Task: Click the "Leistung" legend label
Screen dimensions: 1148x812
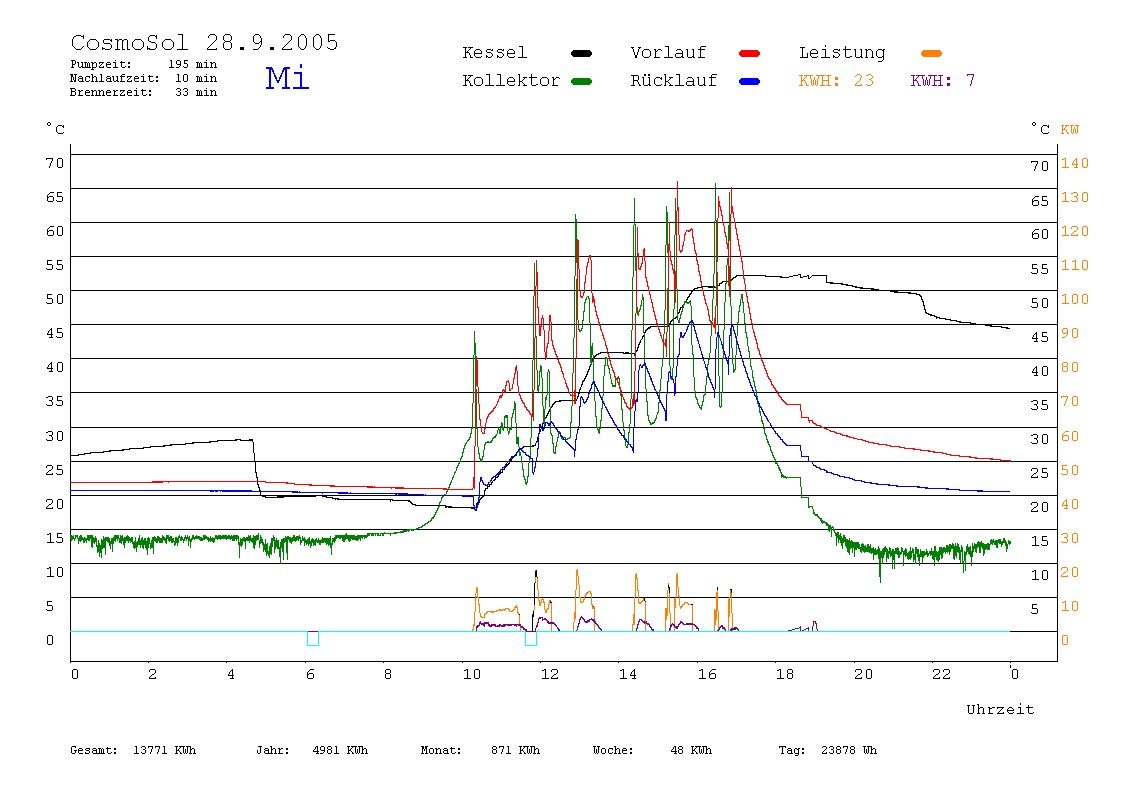Action: click(x=842, y=53)
